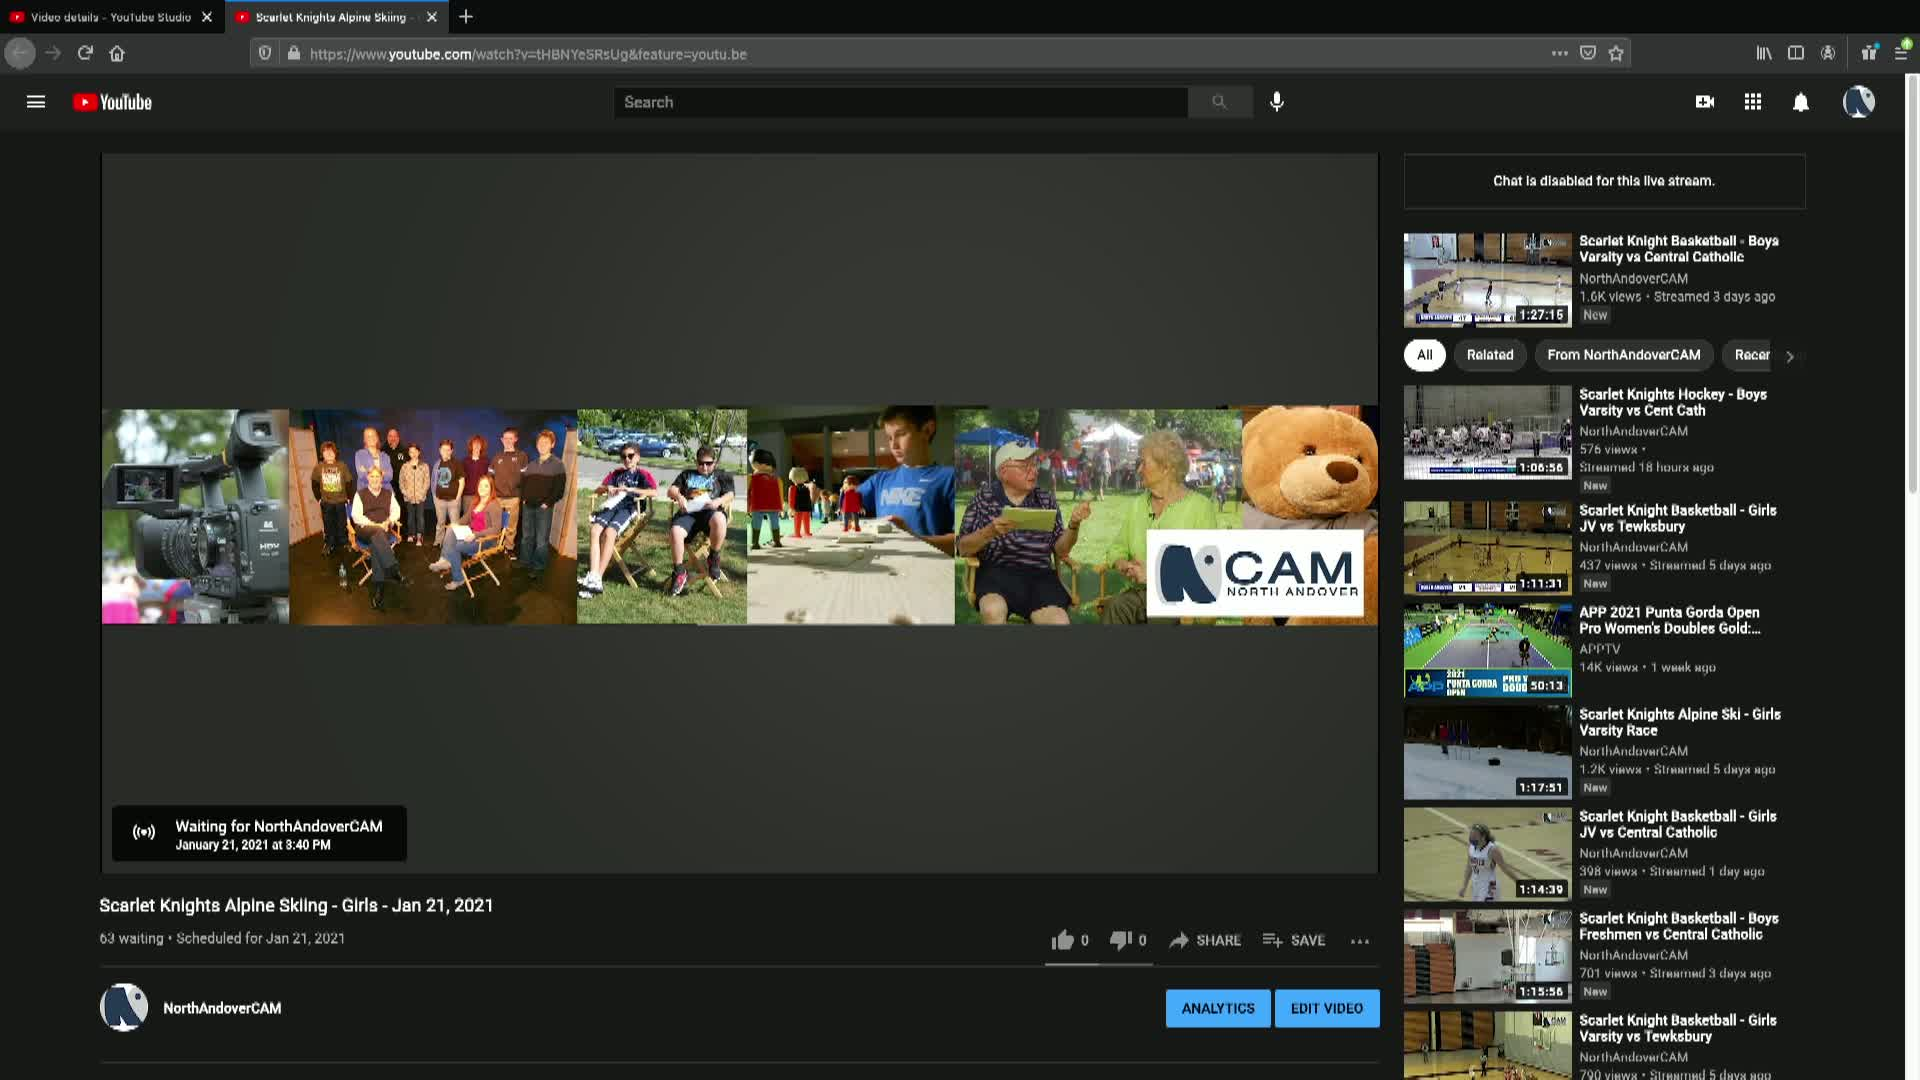Bookmark this page with star icon

1616,53
